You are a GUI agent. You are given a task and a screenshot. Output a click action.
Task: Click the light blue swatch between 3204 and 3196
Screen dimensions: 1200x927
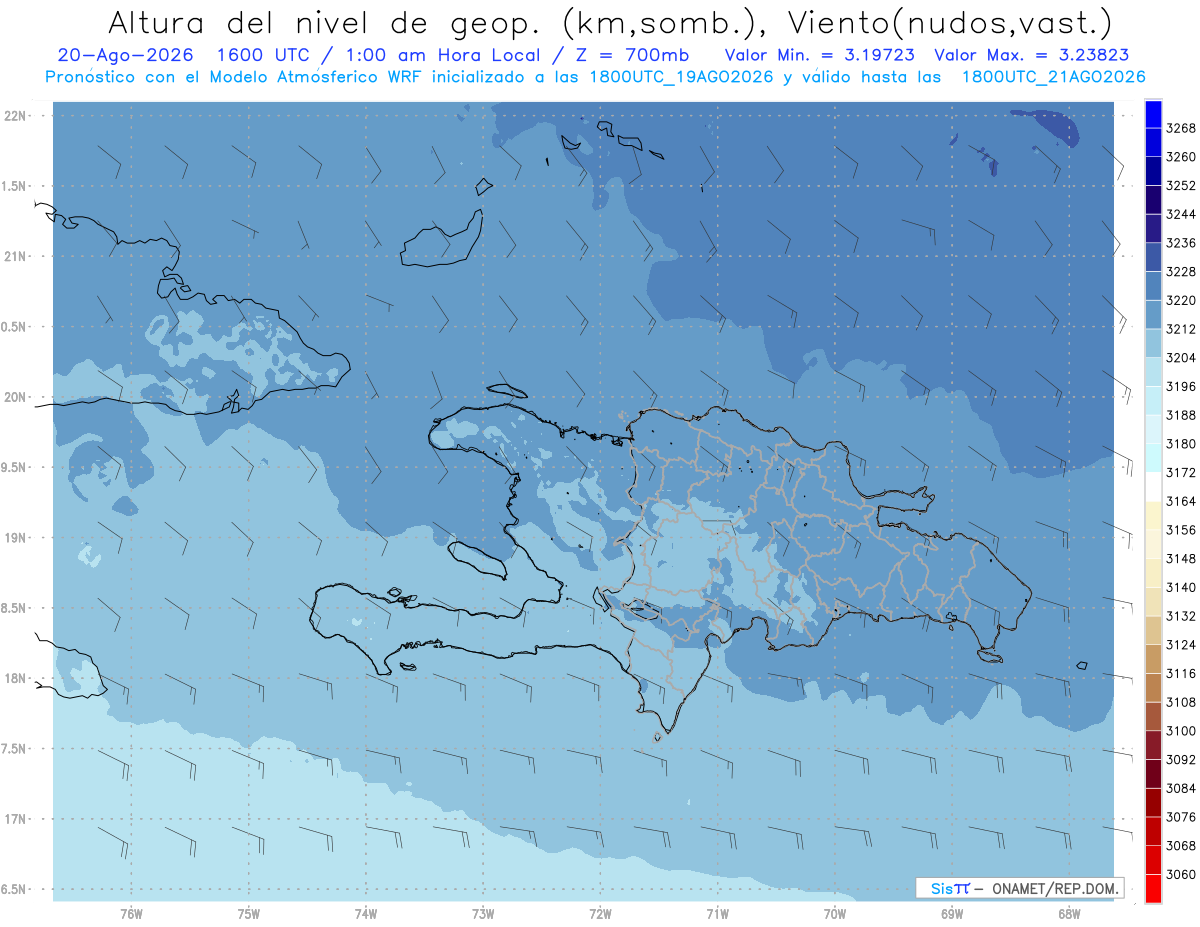tap(1153, 372)
